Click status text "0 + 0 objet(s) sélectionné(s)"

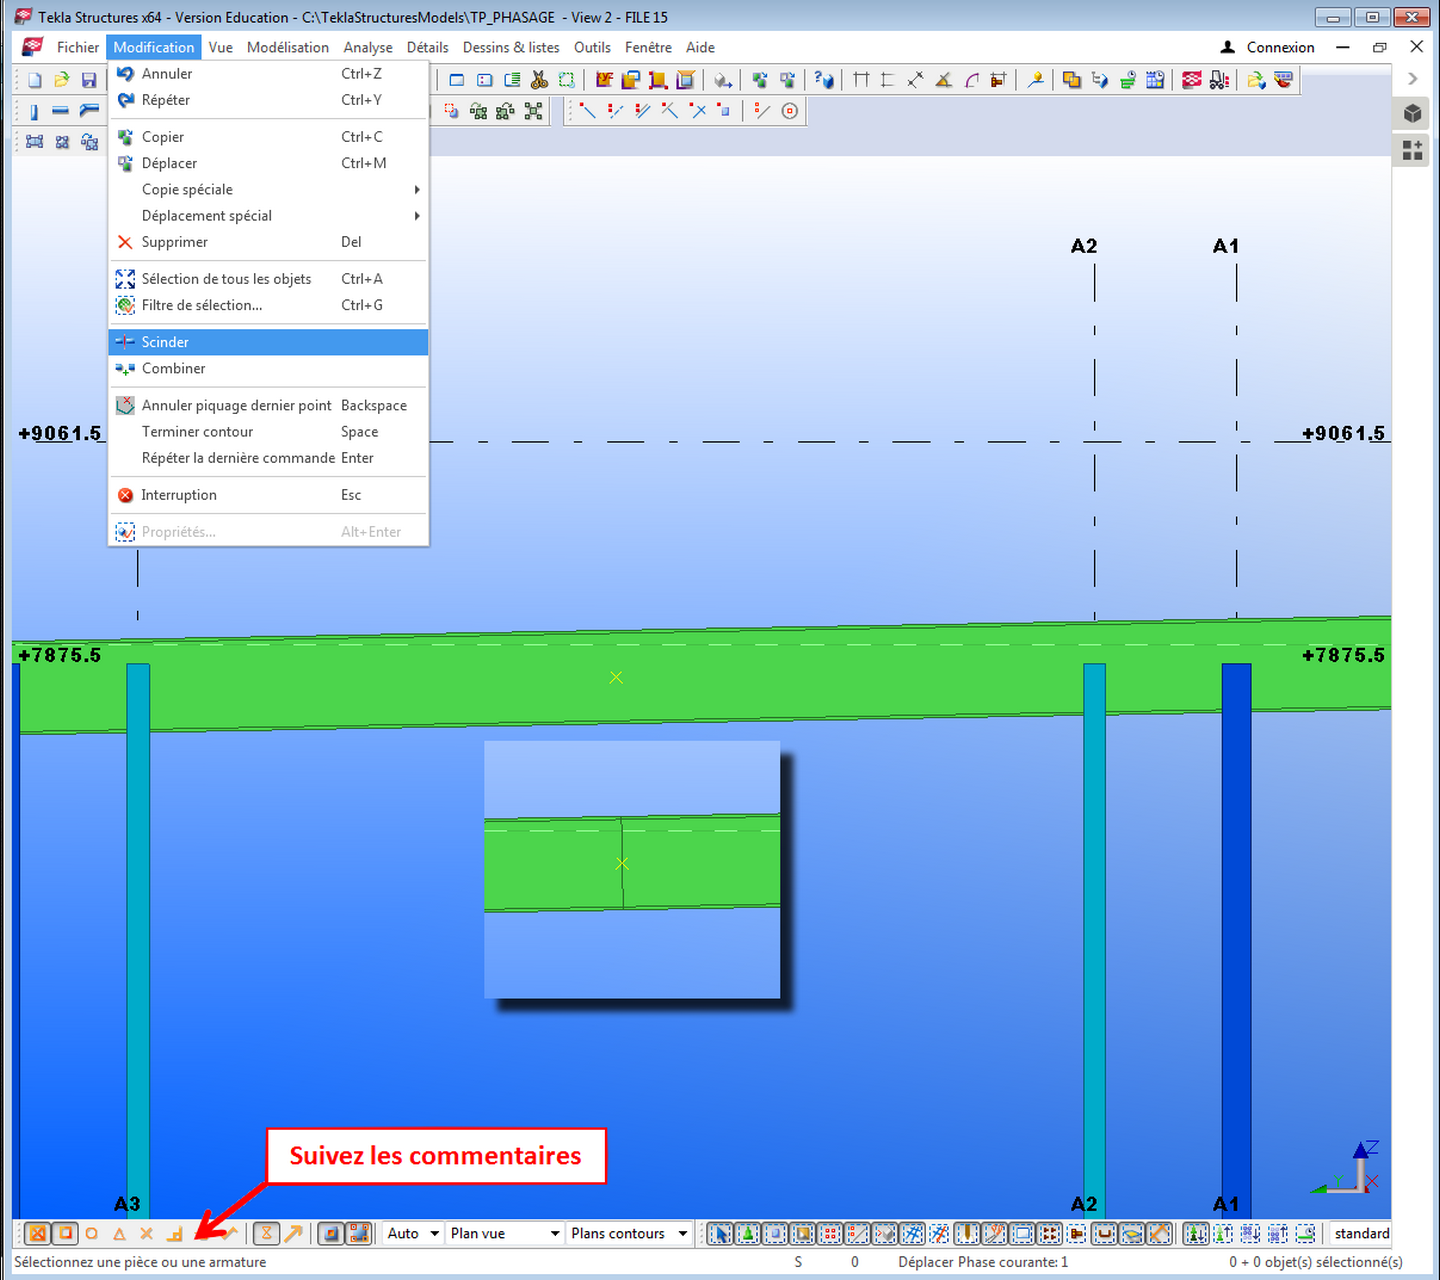[x=1316, y=1262]
